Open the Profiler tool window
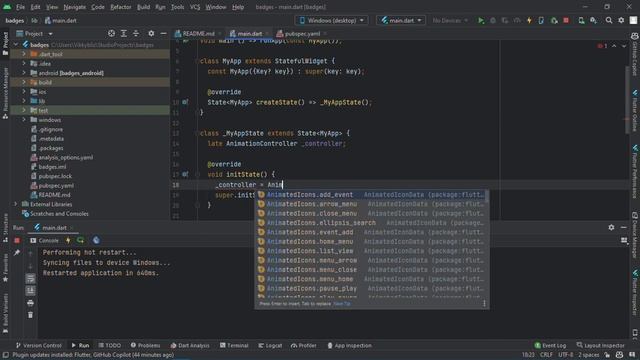This screenshot has width=640, height=360. point(304,345)
